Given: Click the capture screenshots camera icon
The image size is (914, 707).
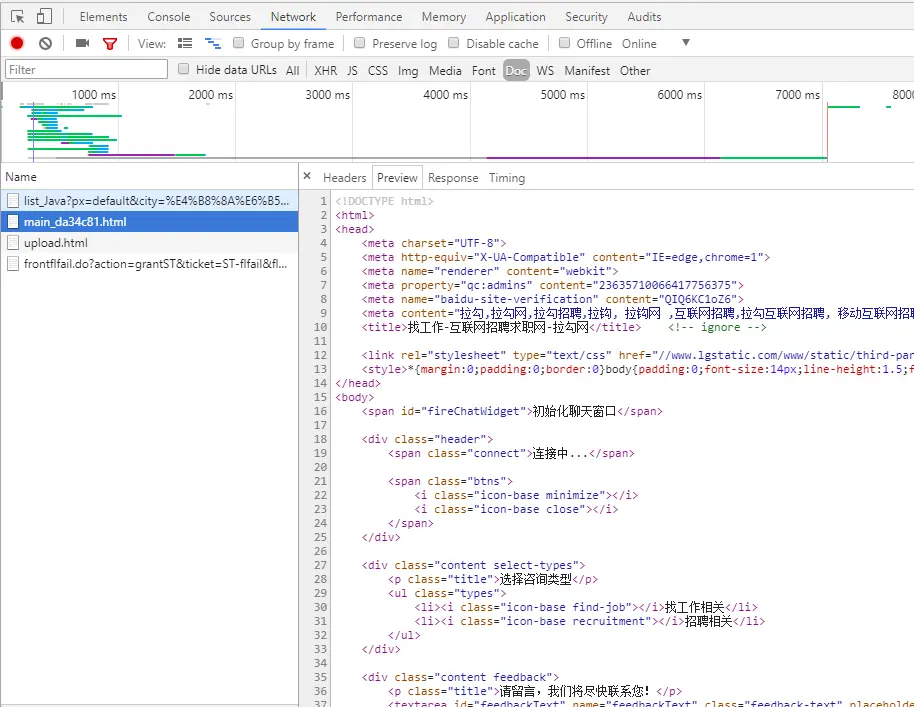Looking at the screenshot, I should point(82,43).
